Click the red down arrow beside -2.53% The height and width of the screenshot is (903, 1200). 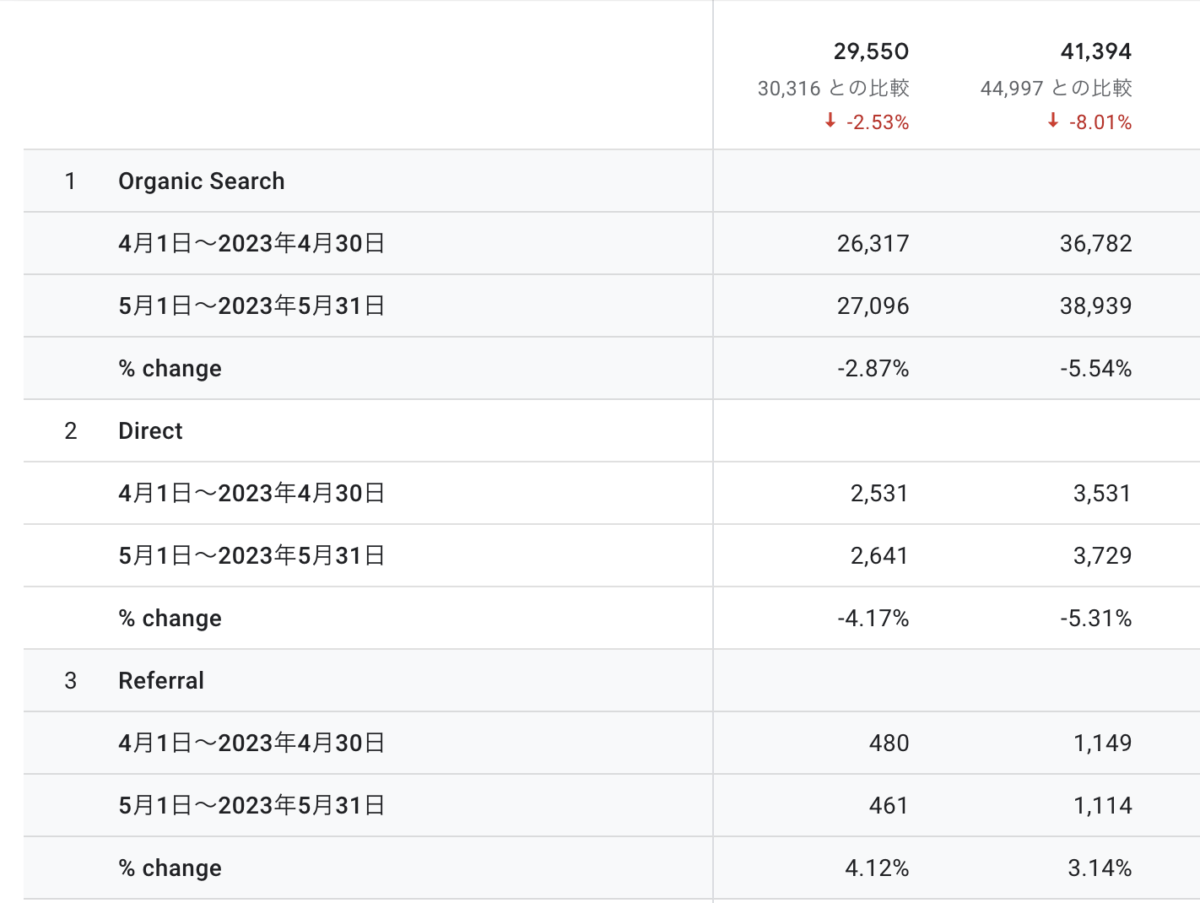coord(830,122)
